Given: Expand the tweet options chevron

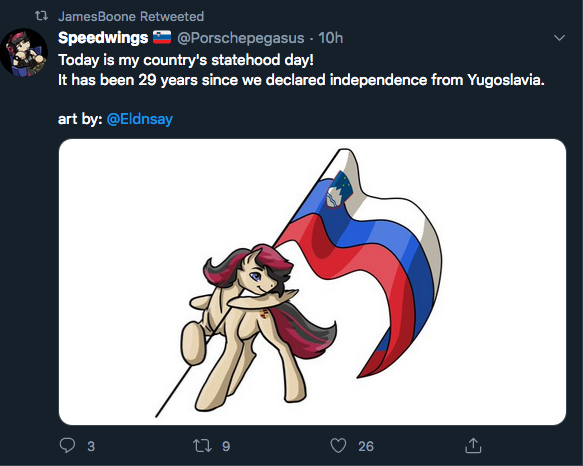Looking at the screenshot, I should (559, 38).
